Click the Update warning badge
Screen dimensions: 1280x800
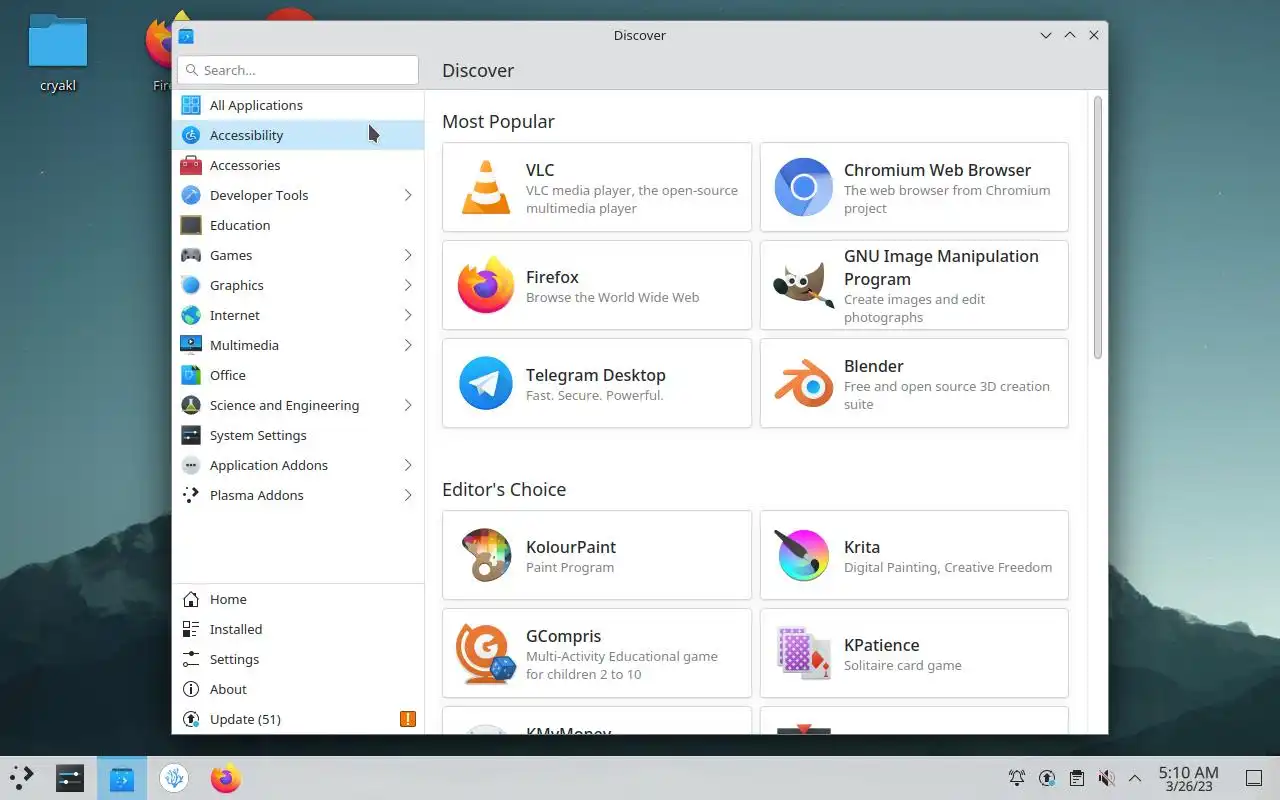pos(407,719)
